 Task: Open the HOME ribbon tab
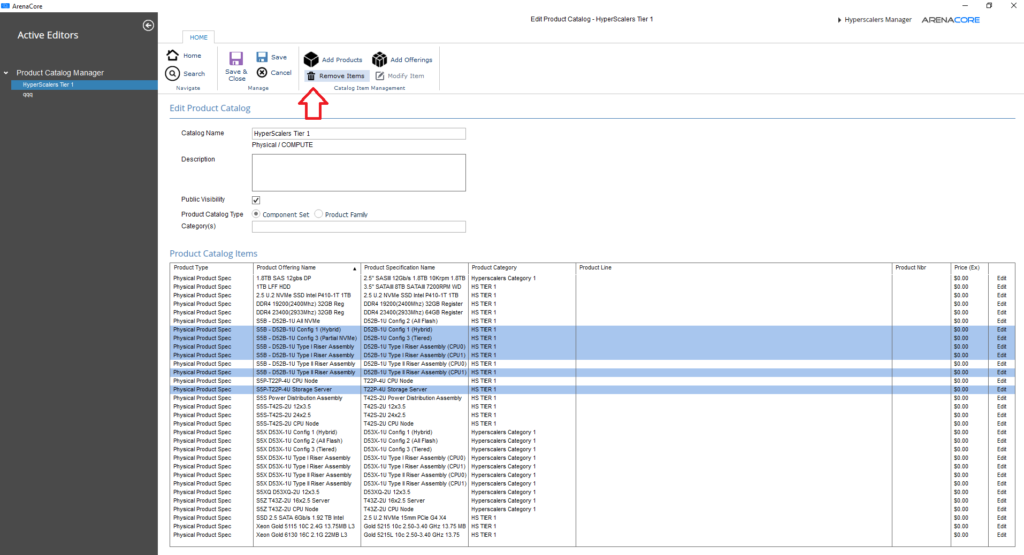[x=199, y=37]
